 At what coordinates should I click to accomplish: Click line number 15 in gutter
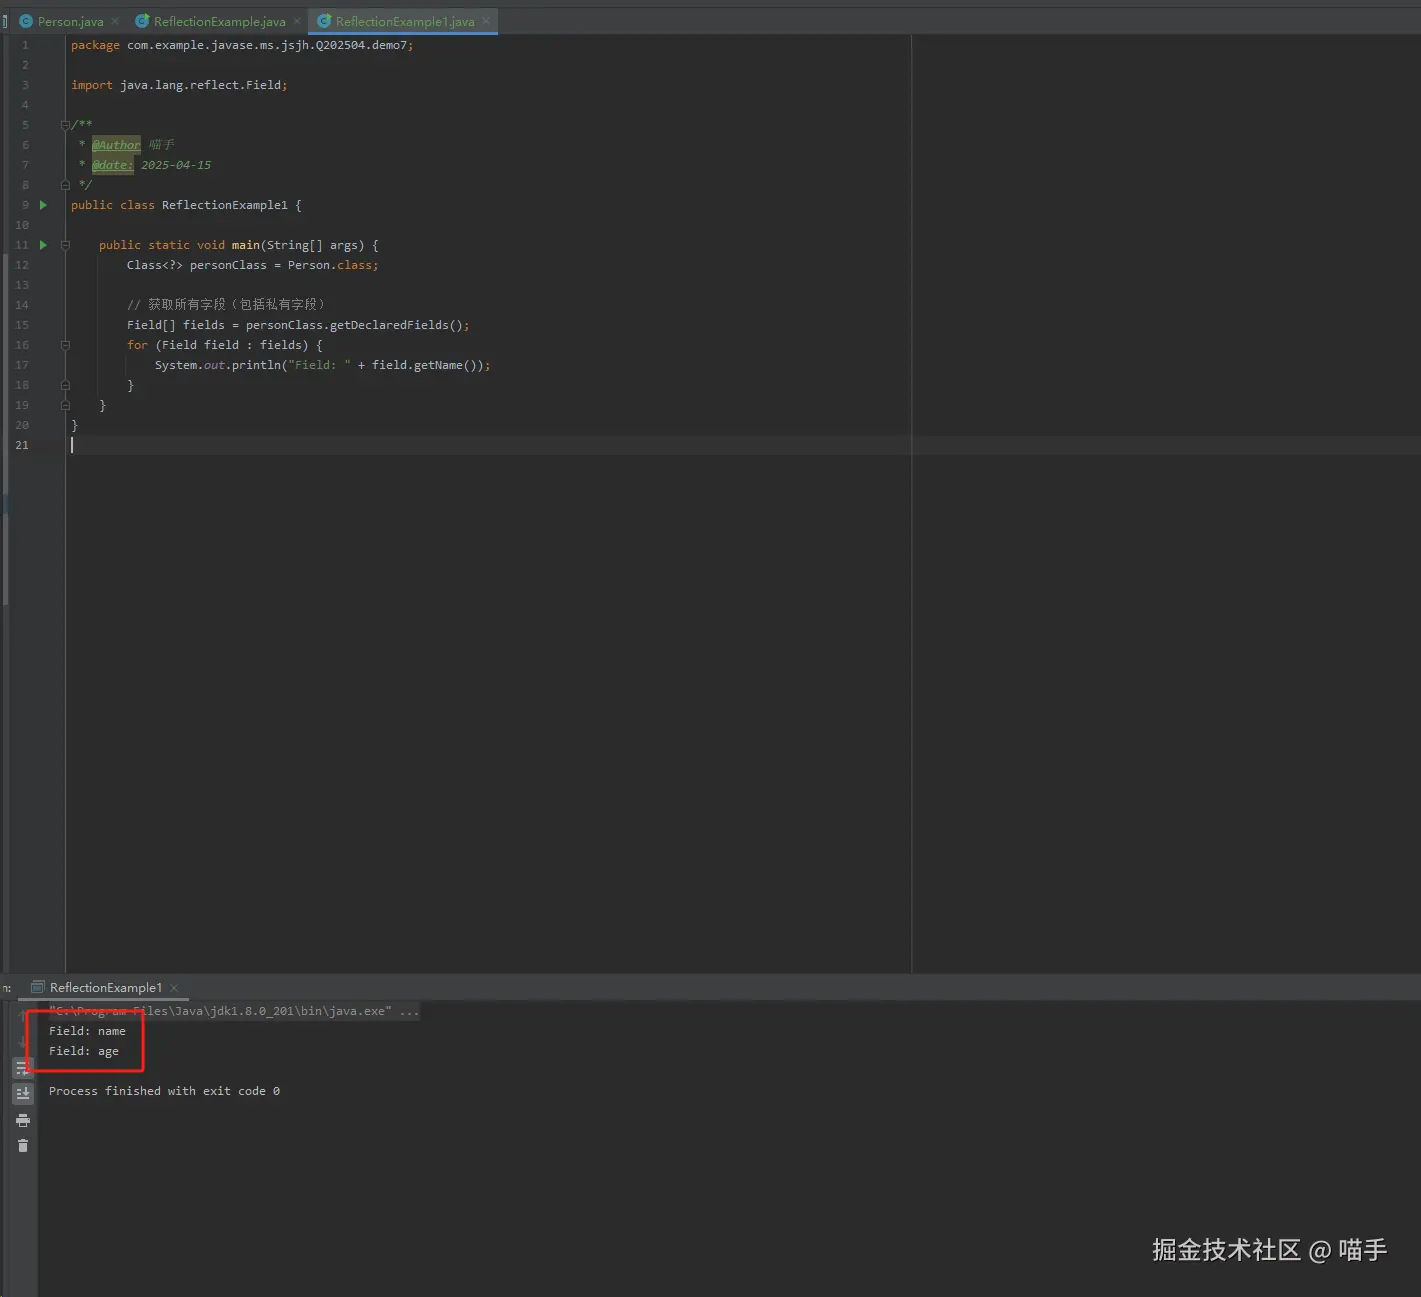click(x=22, y=325)
